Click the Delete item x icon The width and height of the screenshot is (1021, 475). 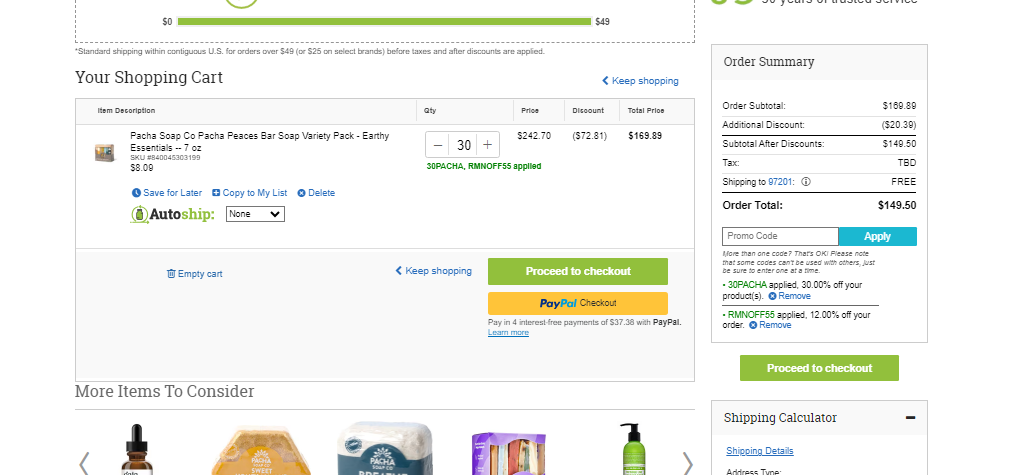(301, 193)
